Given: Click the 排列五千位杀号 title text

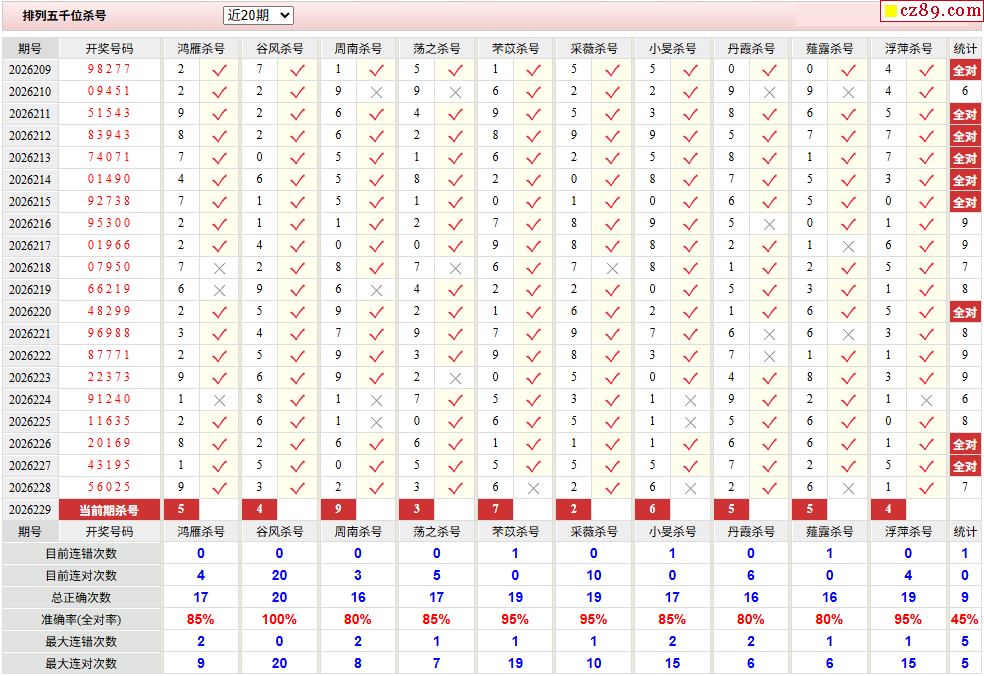Looking at the screenshot, I should coord(65,16).
